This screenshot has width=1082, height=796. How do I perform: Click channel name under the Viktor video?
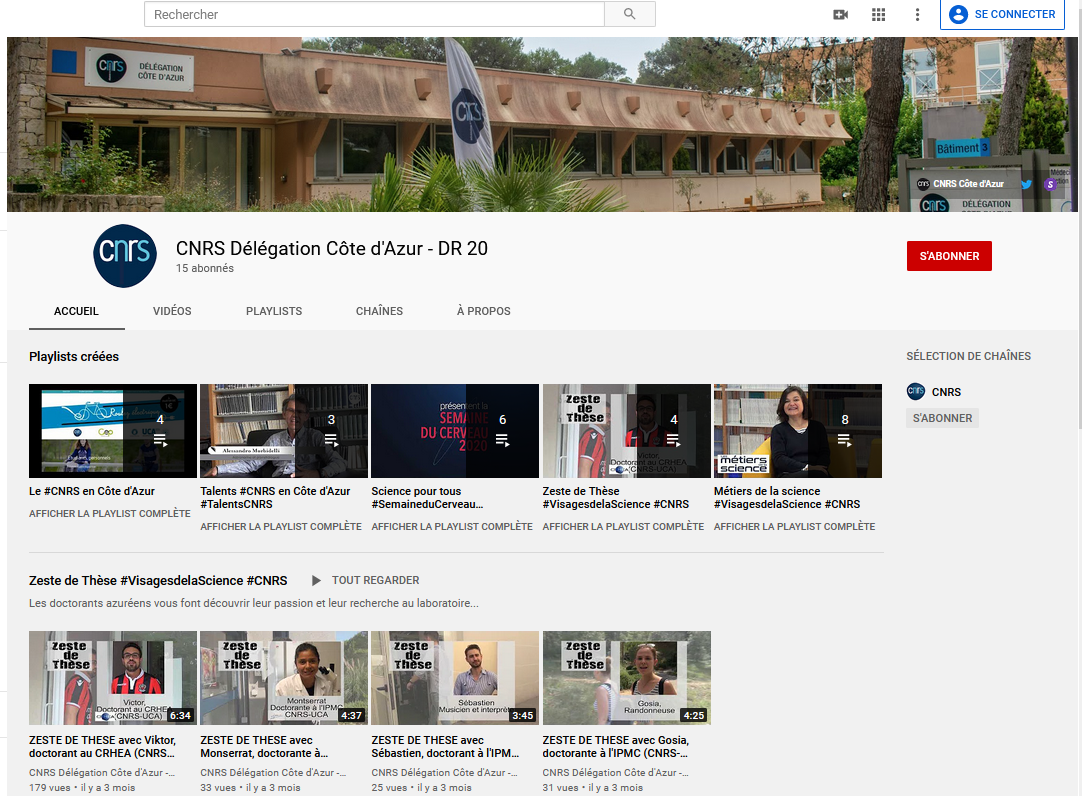tap(102, 773)
